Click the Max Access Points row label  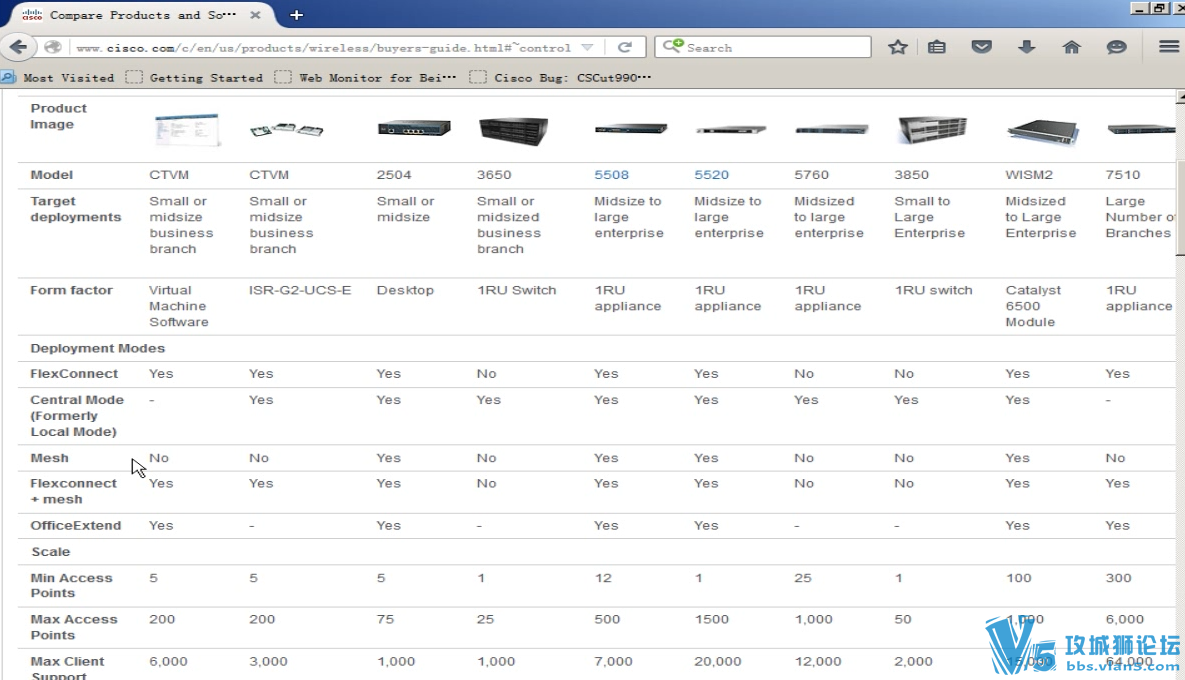click(73, 627)
